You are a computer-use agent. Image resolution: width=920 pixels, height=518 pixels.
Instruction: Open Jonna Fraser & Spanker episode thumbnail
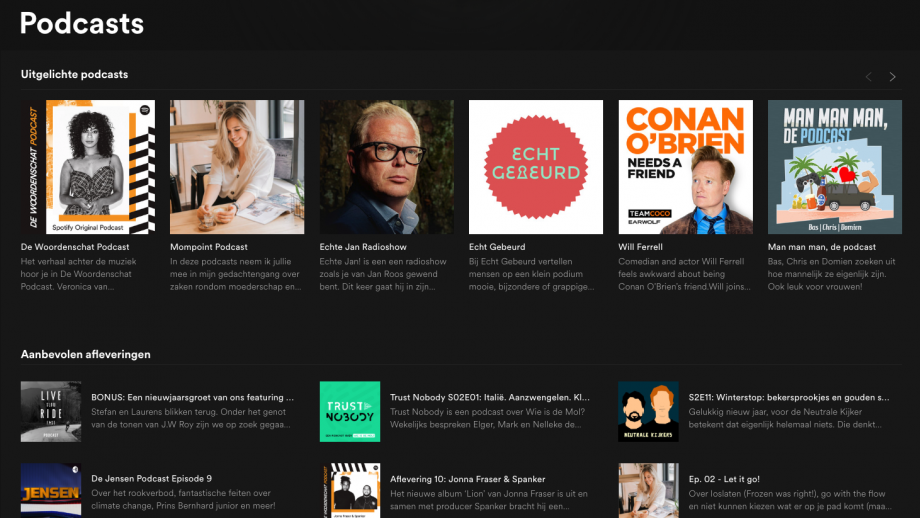[x=350, y=490]
